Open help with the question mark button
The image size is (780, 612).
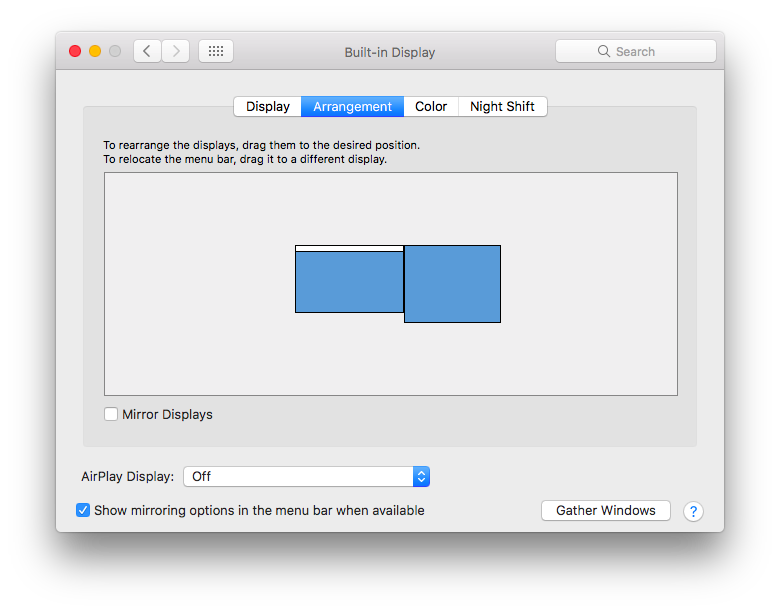pos(693,511)
